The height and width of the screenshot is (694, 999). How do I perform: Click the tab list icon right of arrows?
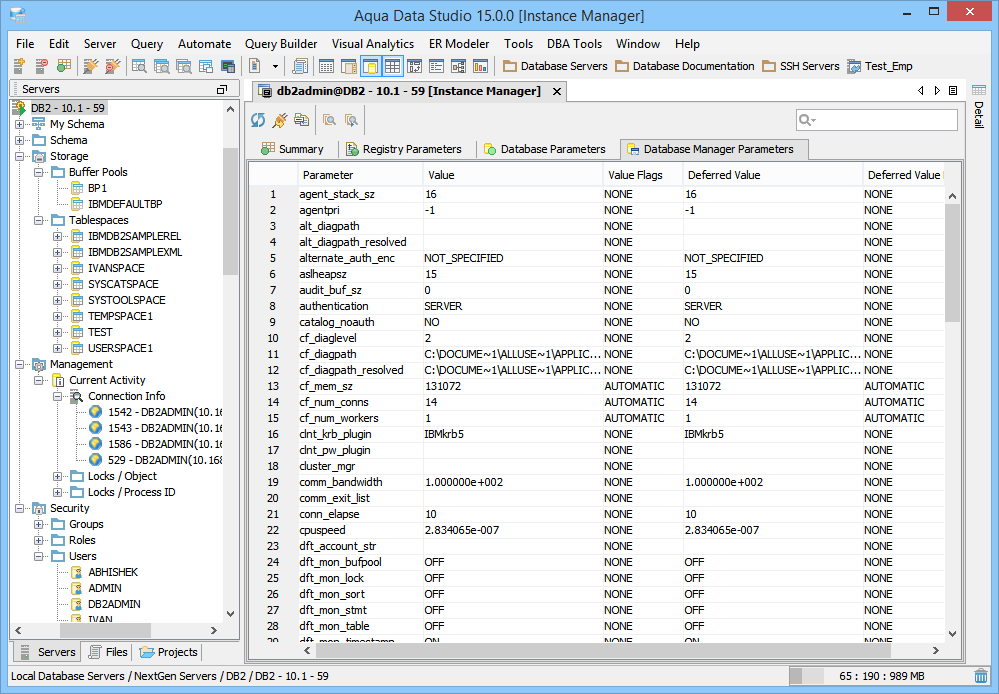(x=953, y=90)
